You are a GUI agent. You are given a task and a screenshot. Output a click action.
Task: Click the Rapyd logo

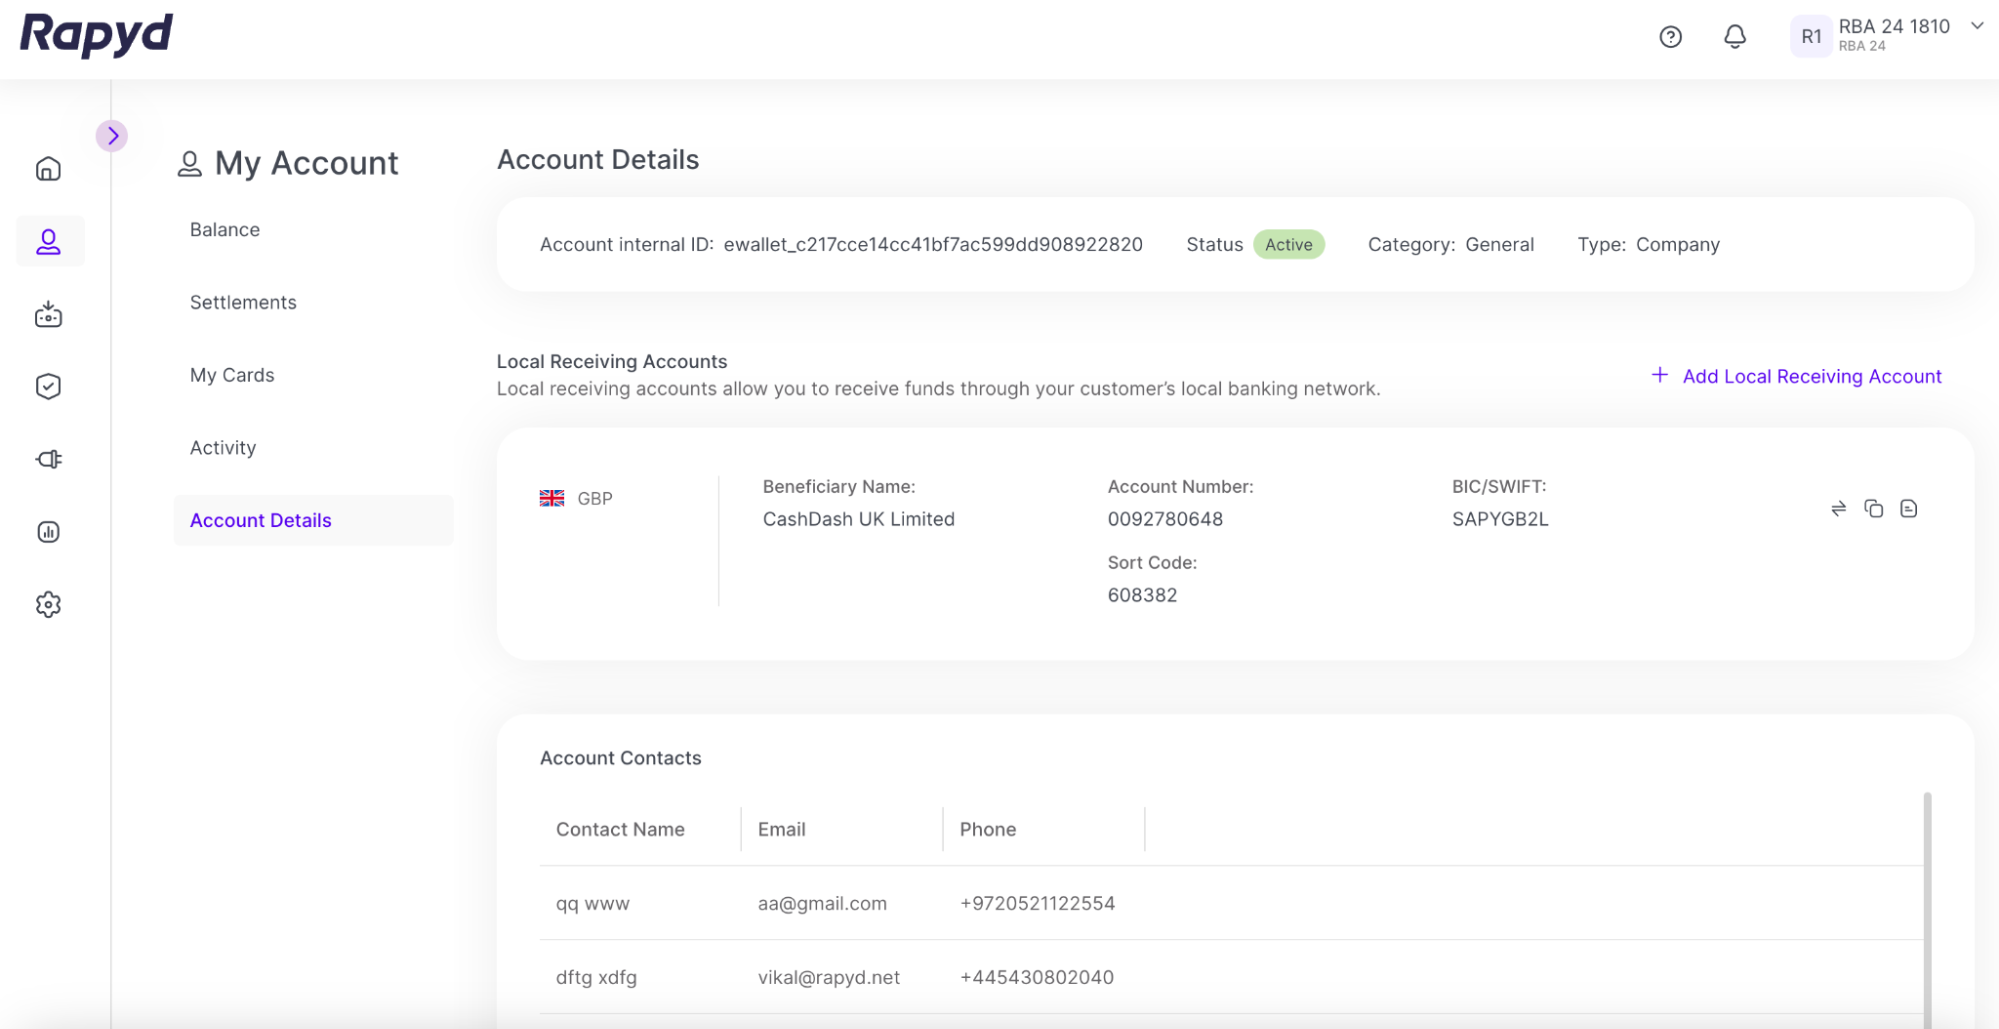pos(96,35)
